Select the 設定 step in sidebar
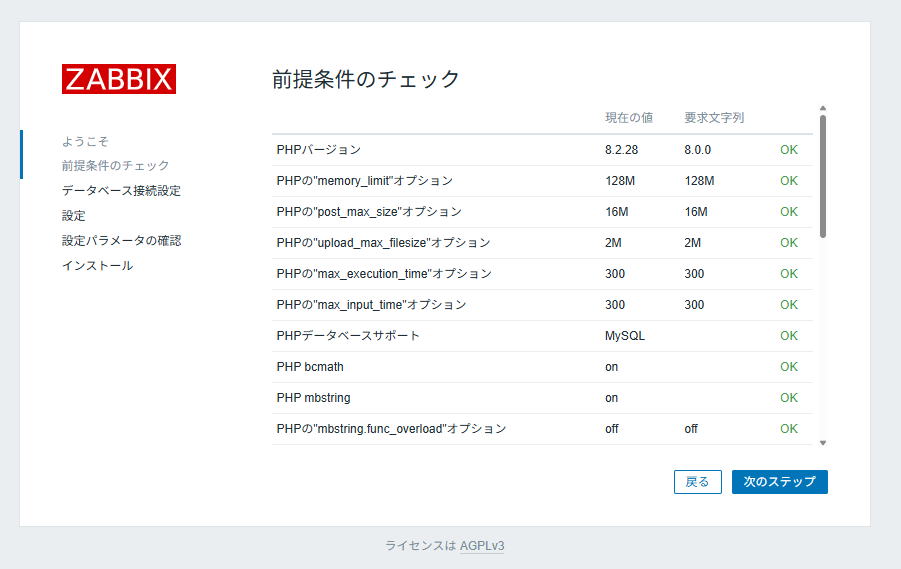 click(74, 216)
